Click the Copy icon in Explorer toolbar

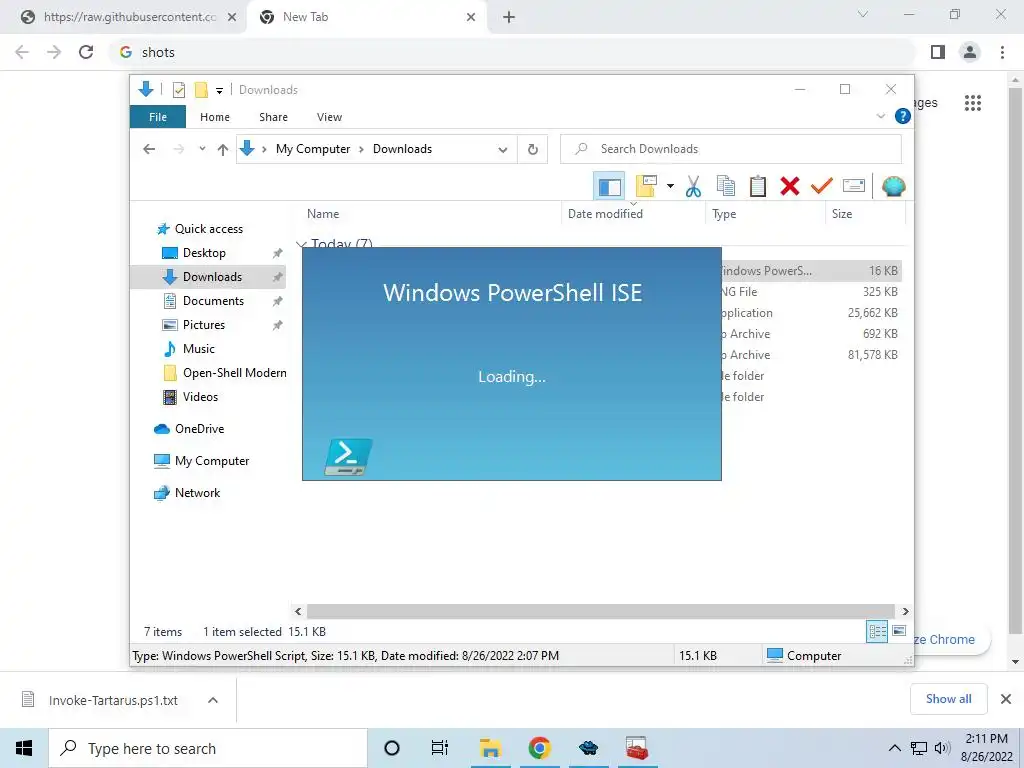(726, 187)
